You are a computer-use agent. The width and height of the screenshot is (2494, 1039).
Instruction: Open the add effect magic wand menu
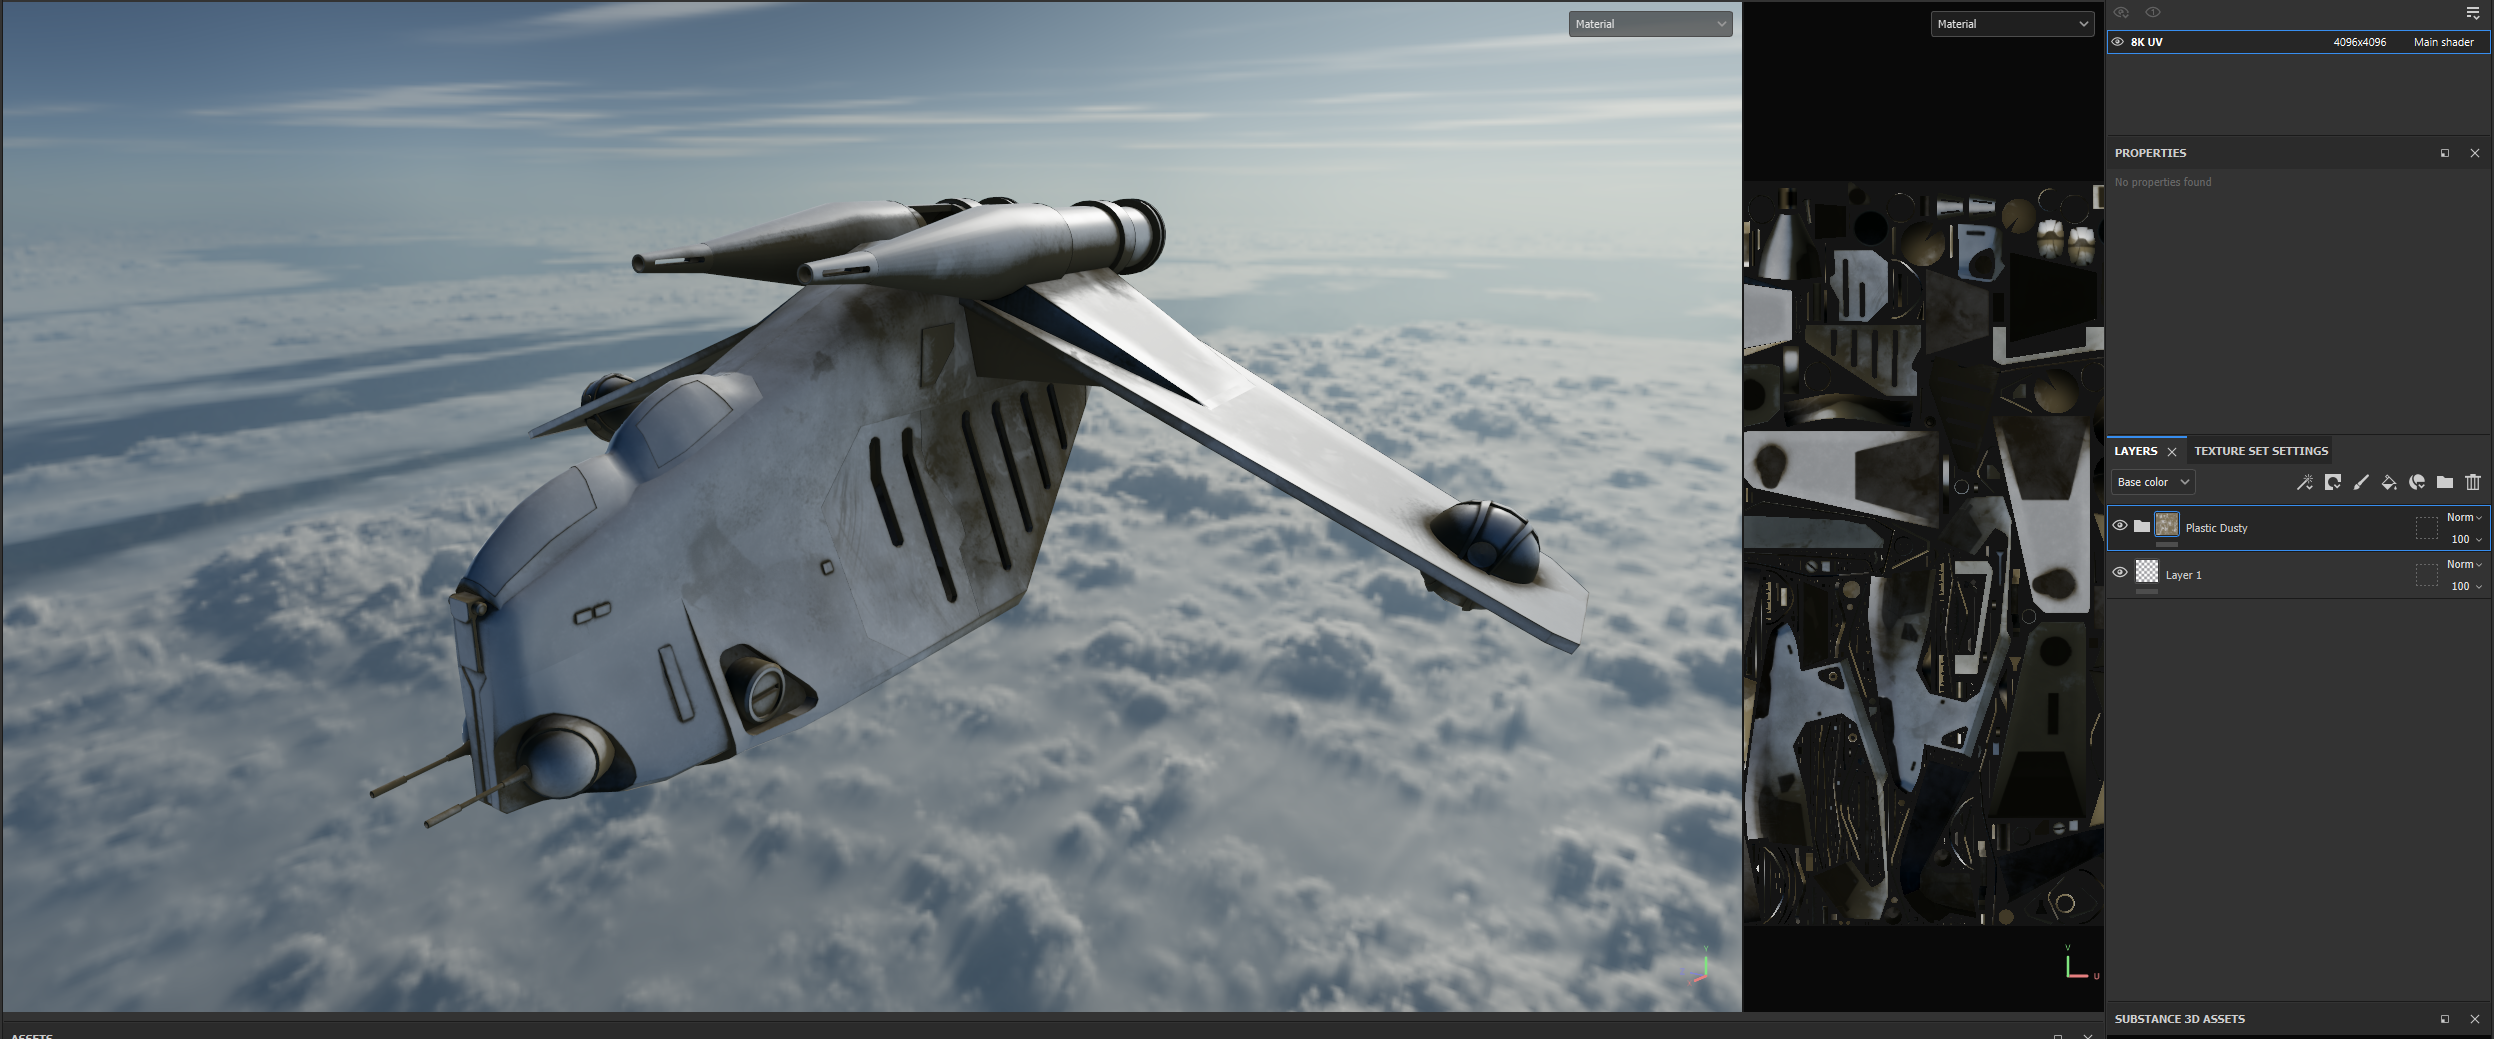[2305, 482]
